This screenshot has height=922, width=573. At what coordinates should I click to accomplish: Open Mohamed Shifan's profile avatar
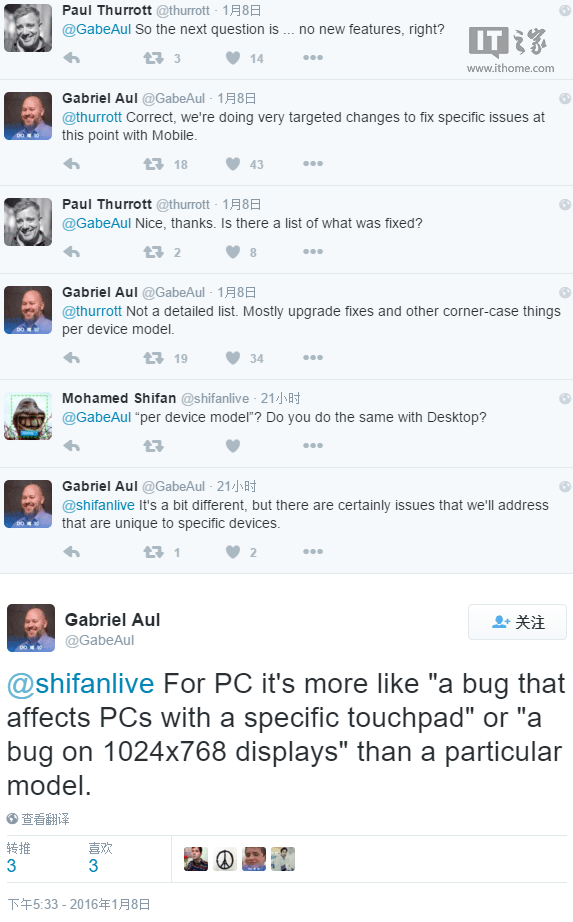click(x=28, y=416)
